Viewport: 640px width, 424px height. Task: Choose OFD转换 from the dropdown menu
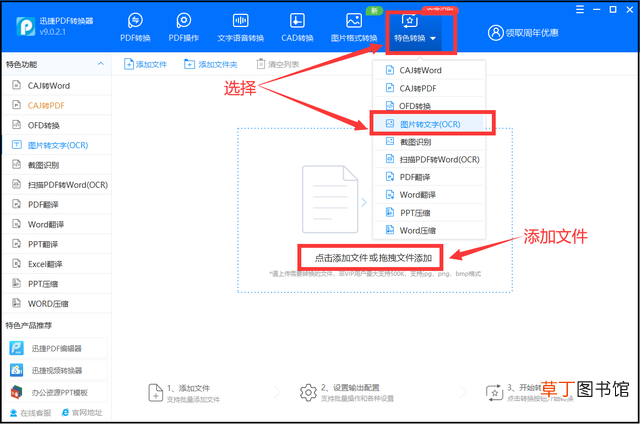(x=429, y=106)
